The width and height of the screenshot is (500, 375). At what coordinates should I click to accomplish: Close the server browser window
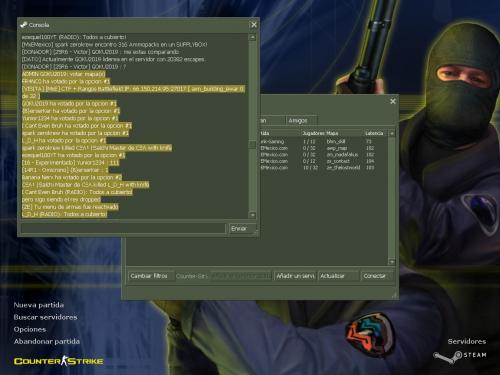pyautogui.click(x=393, y=101)
